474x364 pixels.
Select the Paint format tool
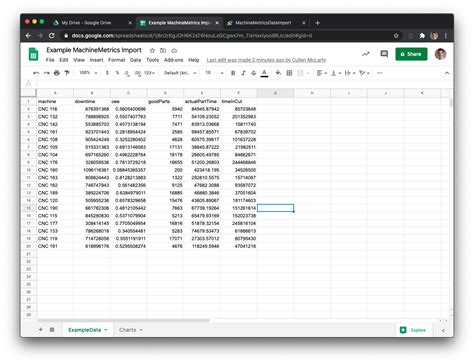point(67,73)
